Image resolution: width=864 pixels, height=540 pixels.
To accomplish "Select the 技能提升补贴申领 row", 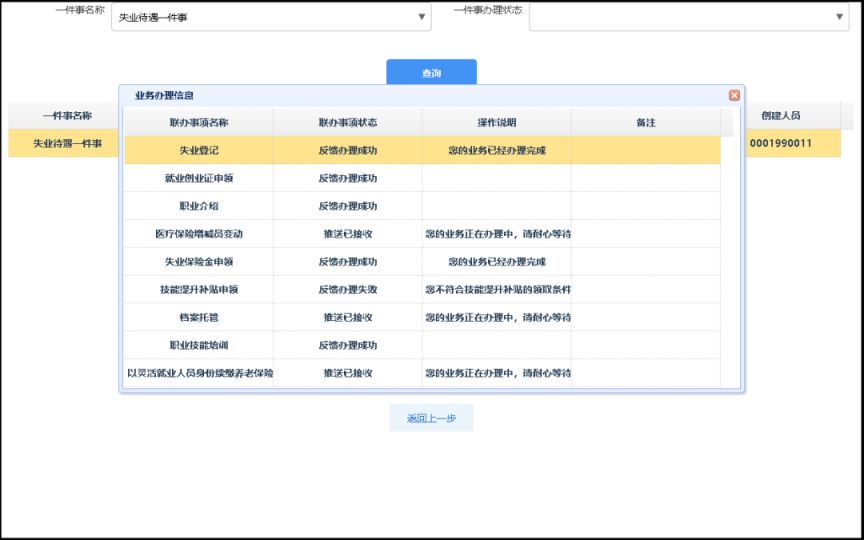I will [x=198, y=290].
